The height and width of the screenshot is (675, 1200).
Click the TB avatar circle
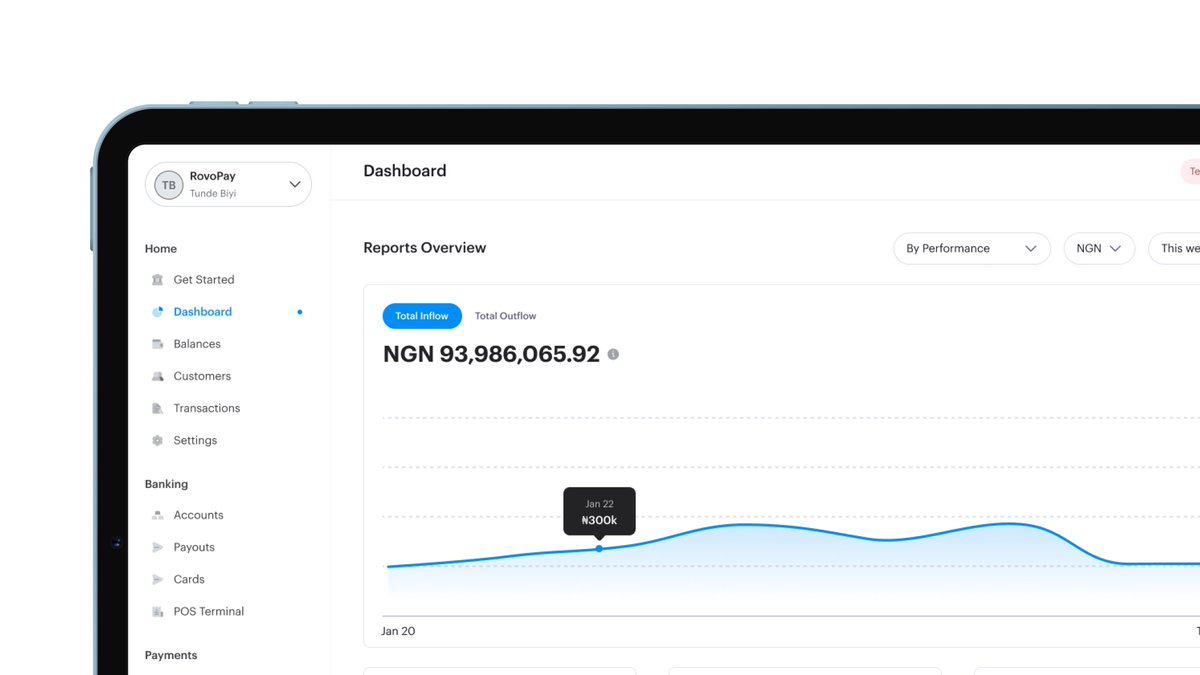pos(168,185)
